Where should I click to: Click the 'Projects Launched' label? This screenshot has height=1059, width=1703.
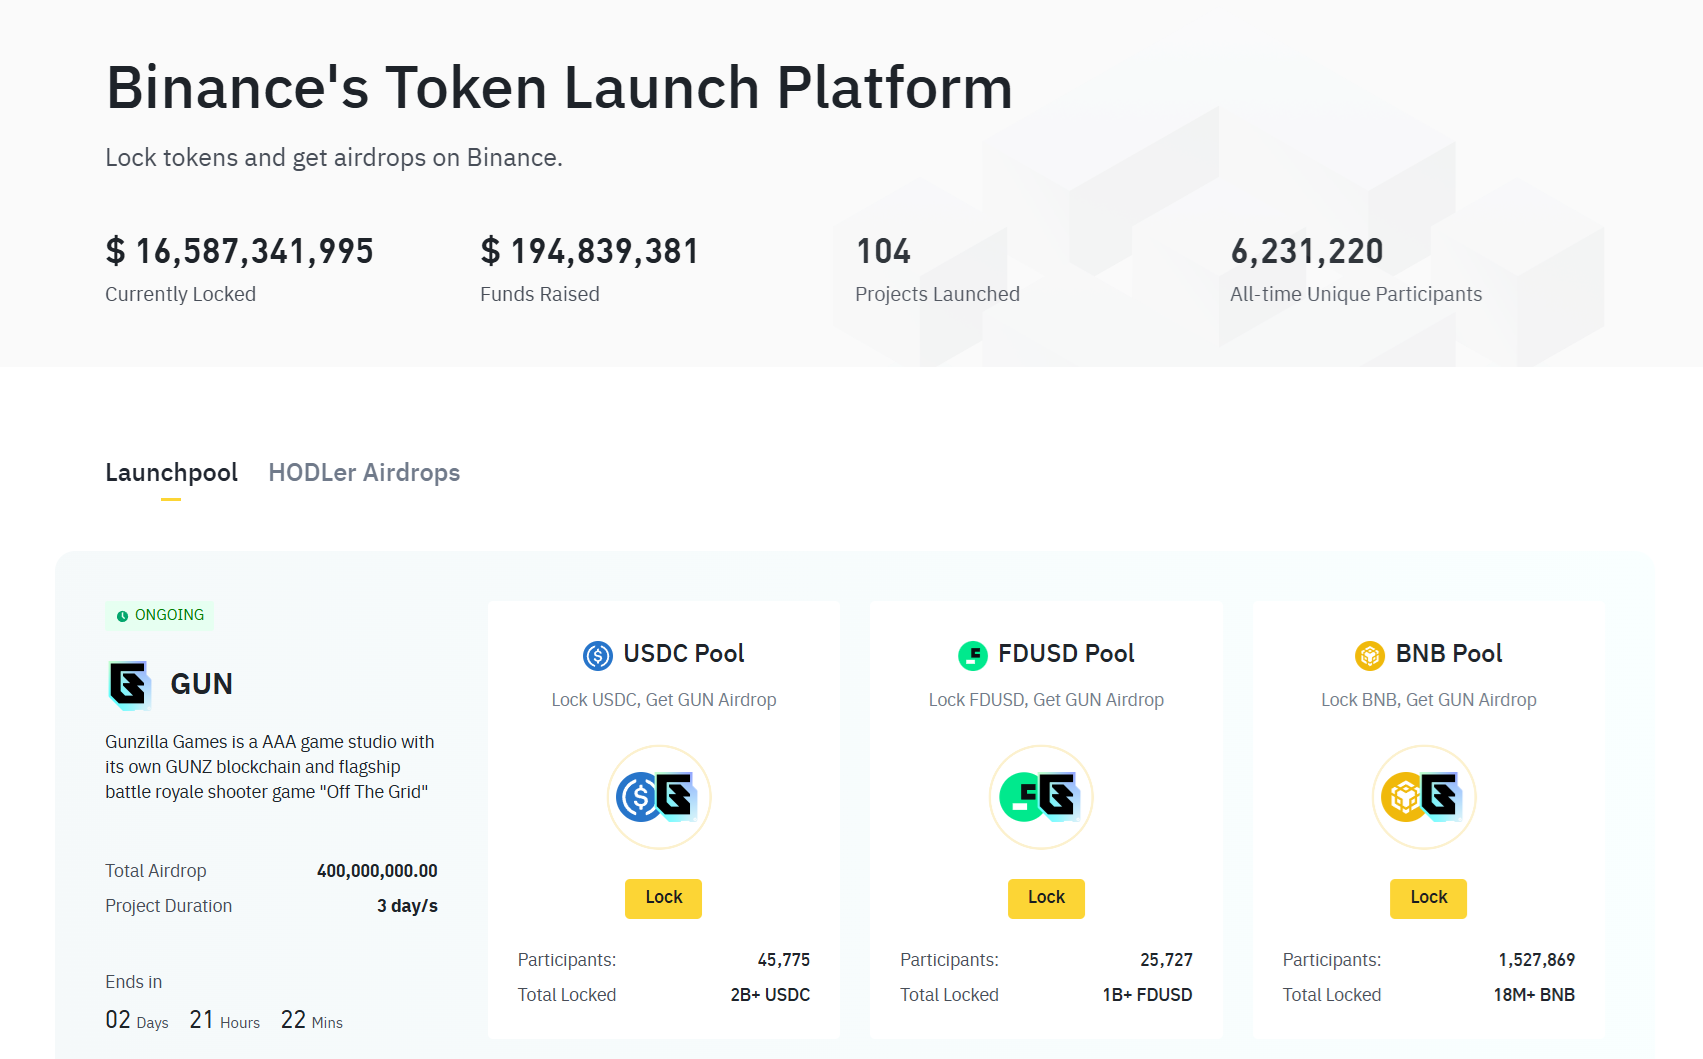(937, 294)
